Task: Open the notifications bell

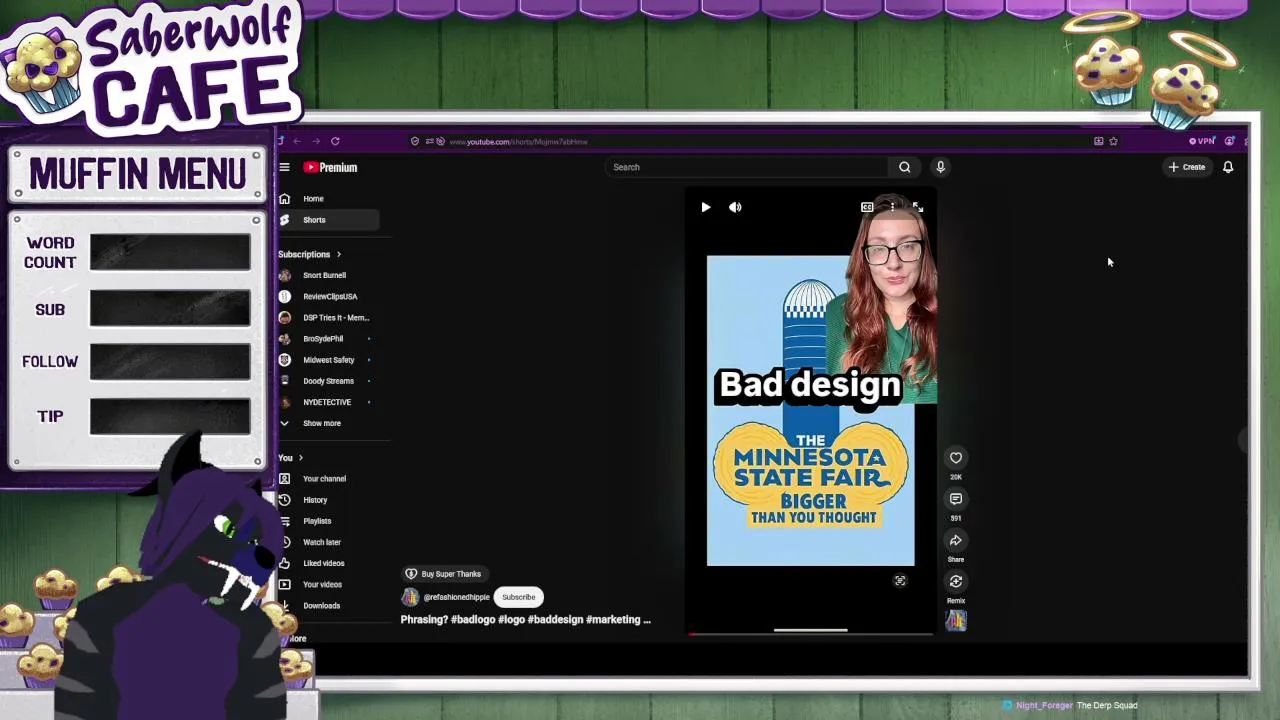Action: 1228,167
